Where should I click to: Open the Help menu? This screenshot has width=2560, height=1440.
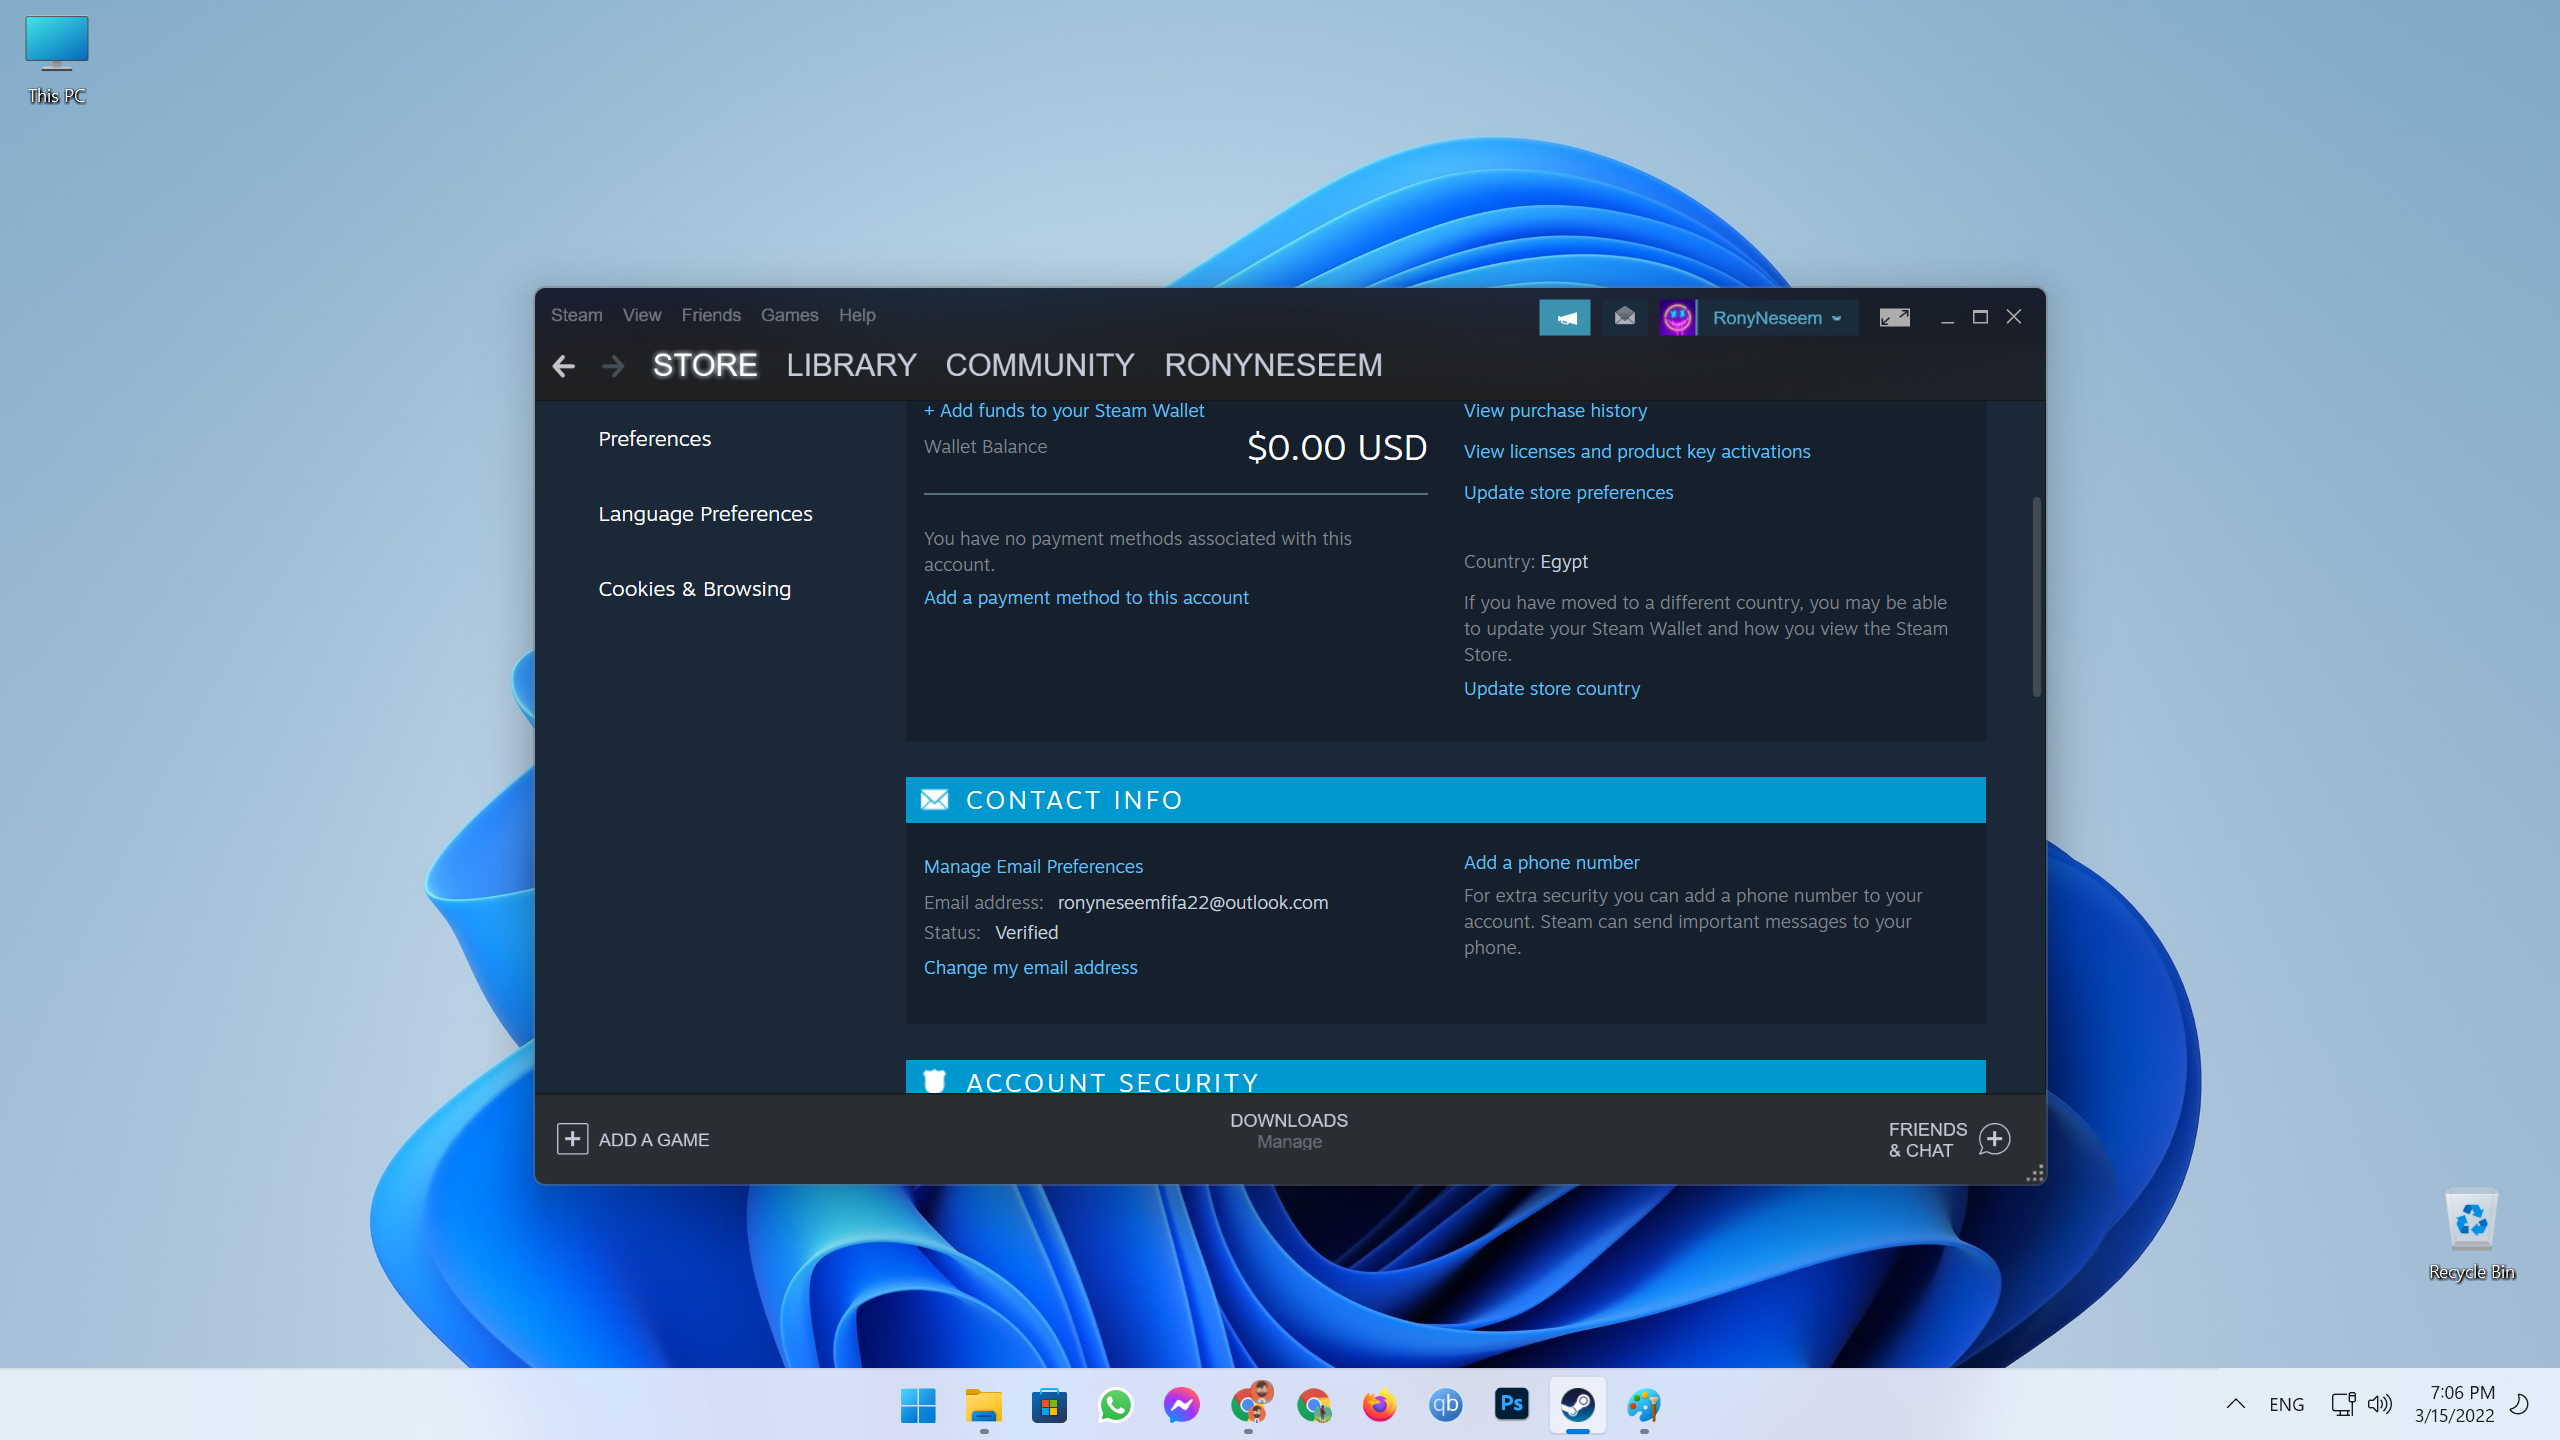pos(857,315)
